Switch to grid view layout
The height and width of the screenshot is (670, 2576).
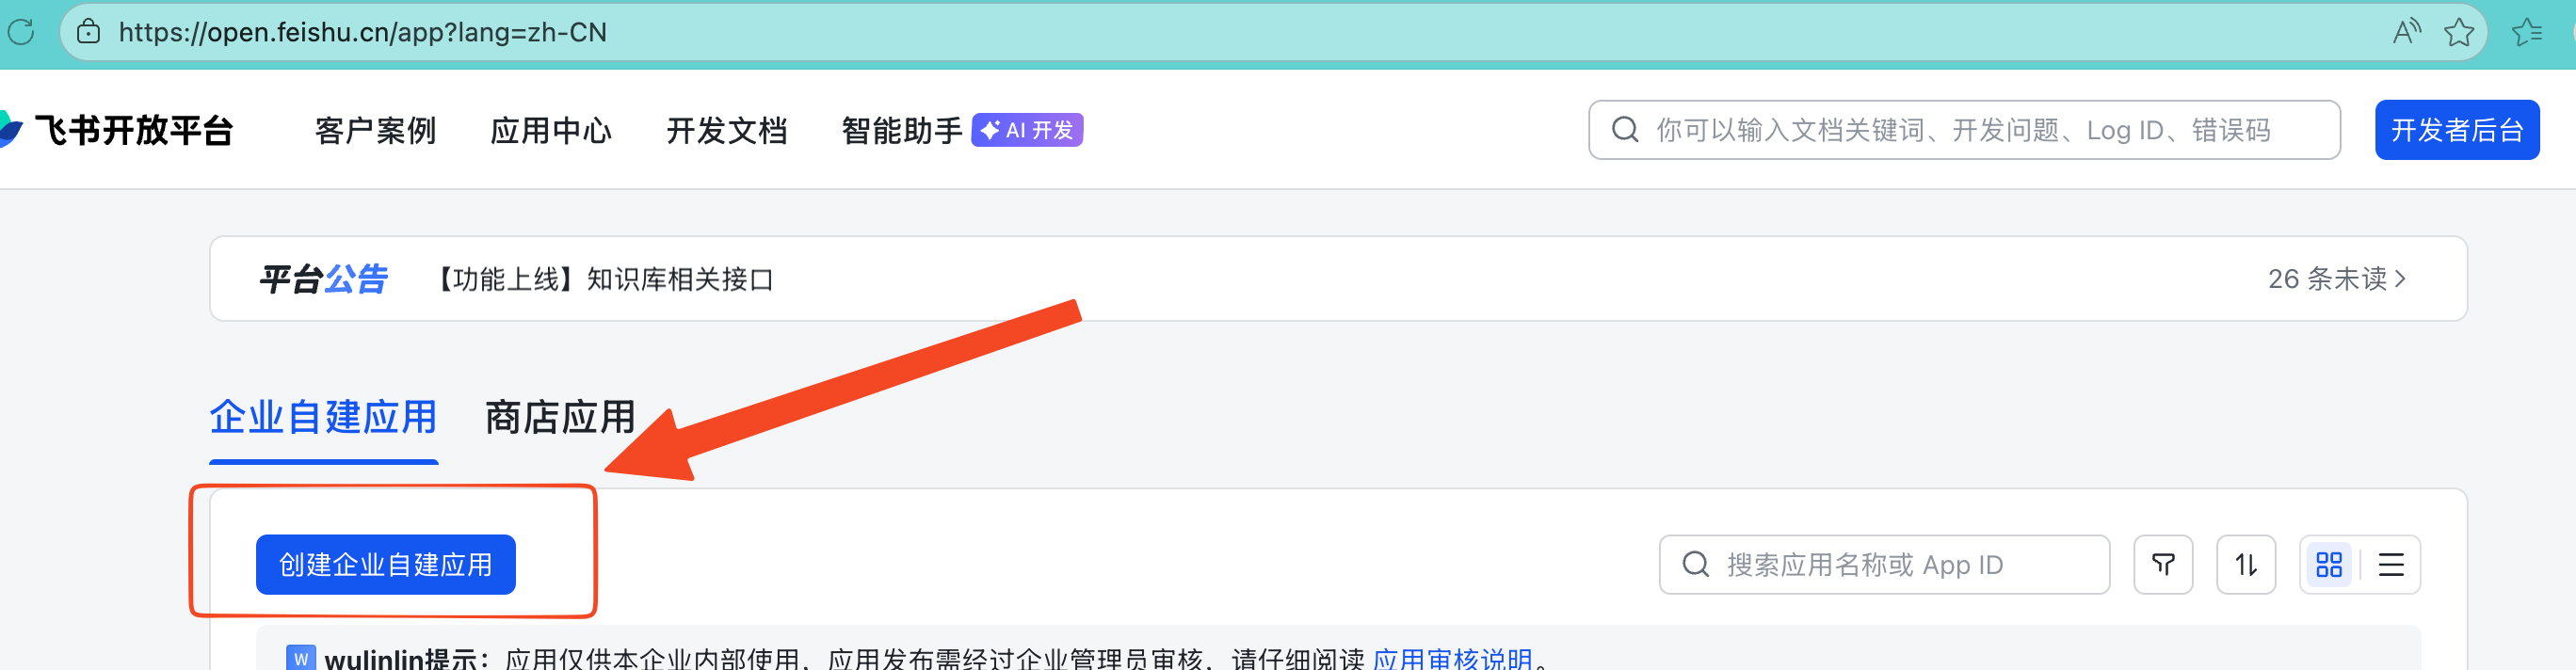pyautogui.click(x=2329, y=565)
